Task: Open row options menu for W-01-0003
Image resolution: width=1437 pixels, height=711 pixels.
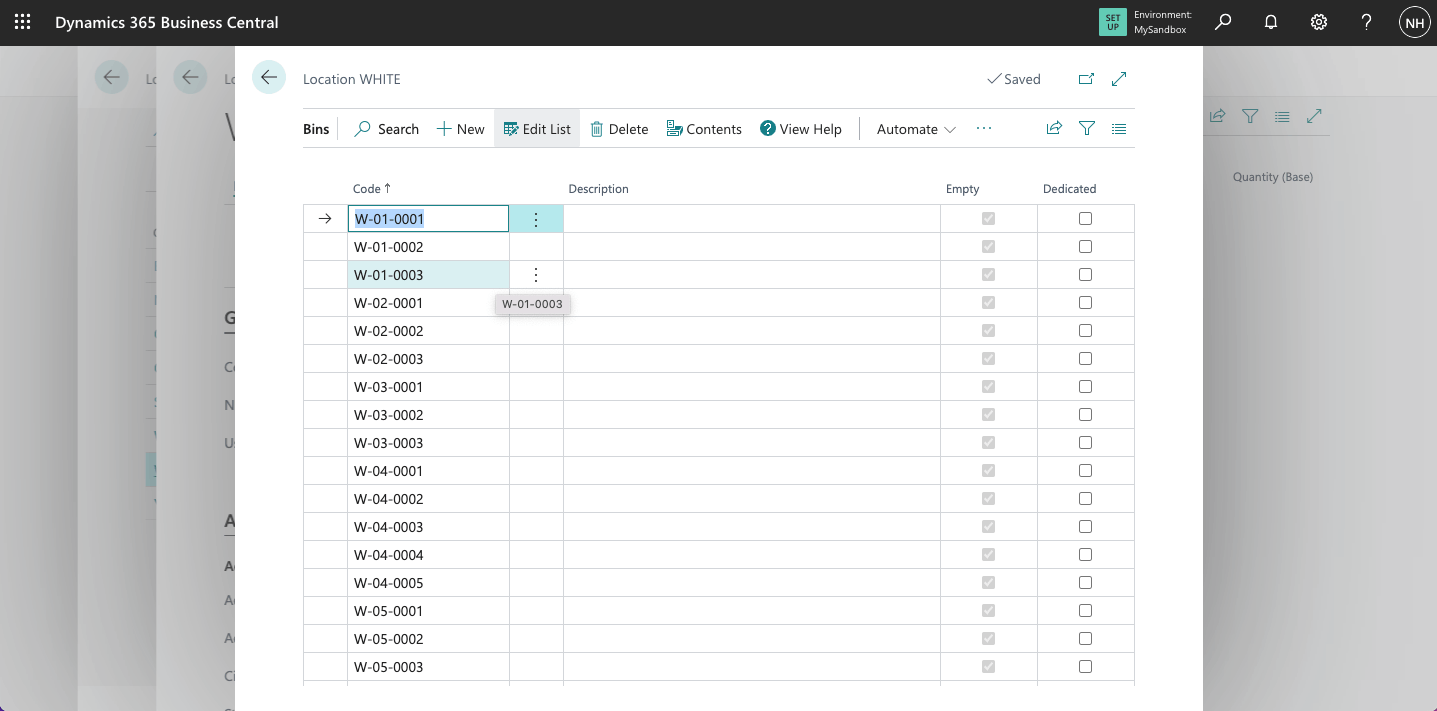Action: click(536, 275)
